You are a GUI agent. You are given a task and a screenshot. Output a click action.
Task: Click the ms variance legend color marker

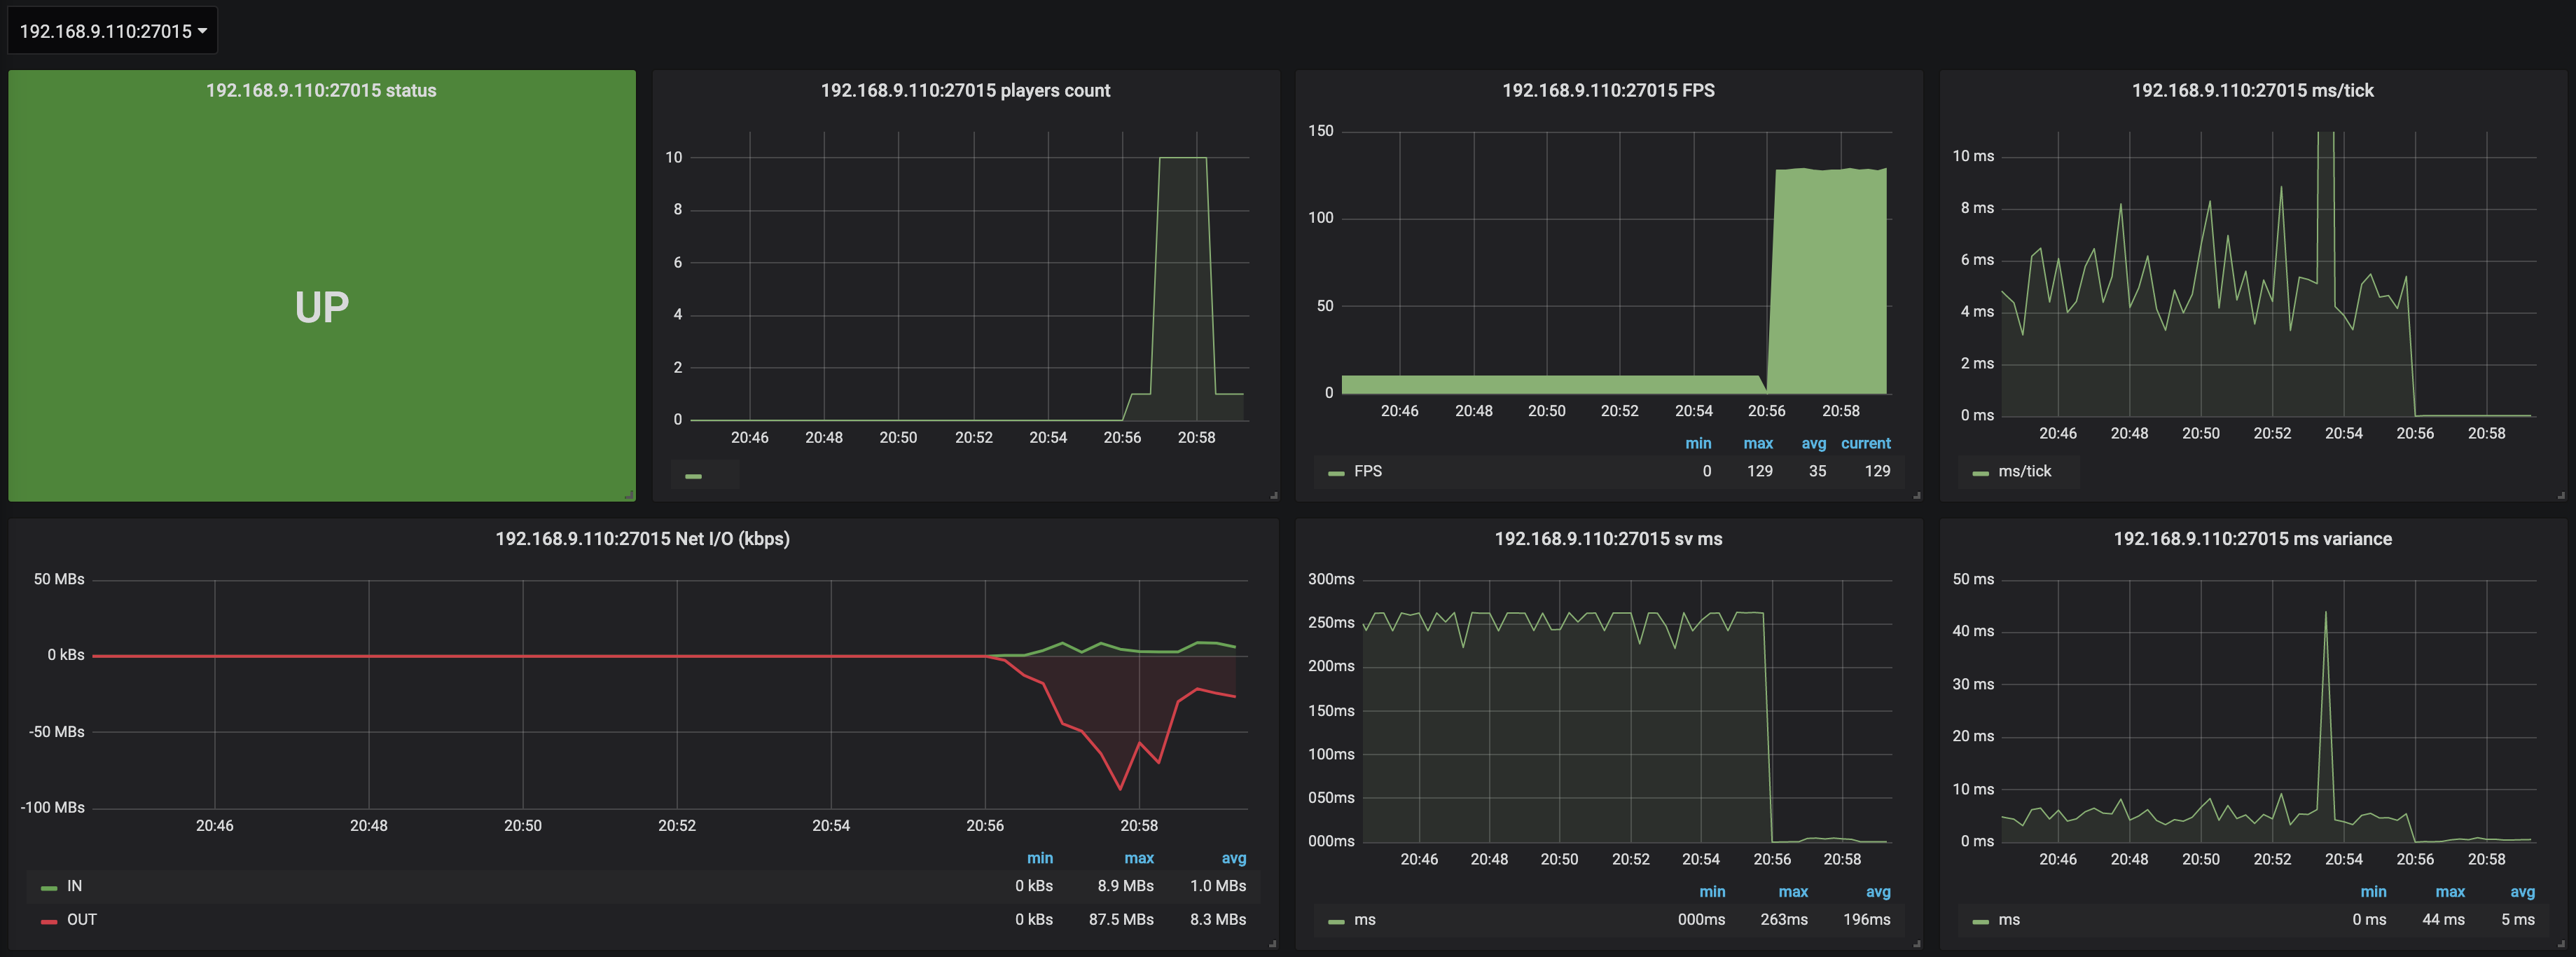click(1980, 921)
